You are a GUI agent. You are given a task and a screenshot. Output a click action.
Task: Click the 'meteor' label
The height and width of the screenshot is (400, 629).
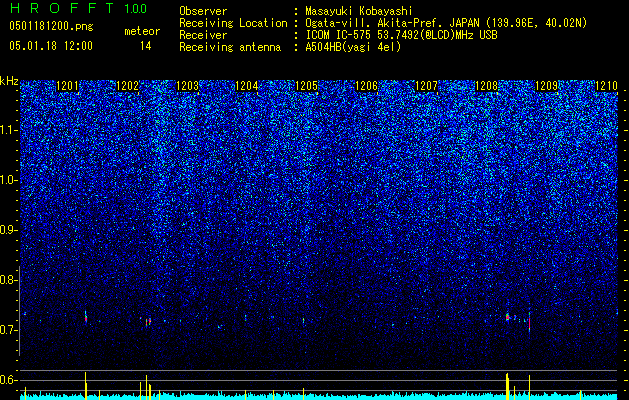pos(142,31)
